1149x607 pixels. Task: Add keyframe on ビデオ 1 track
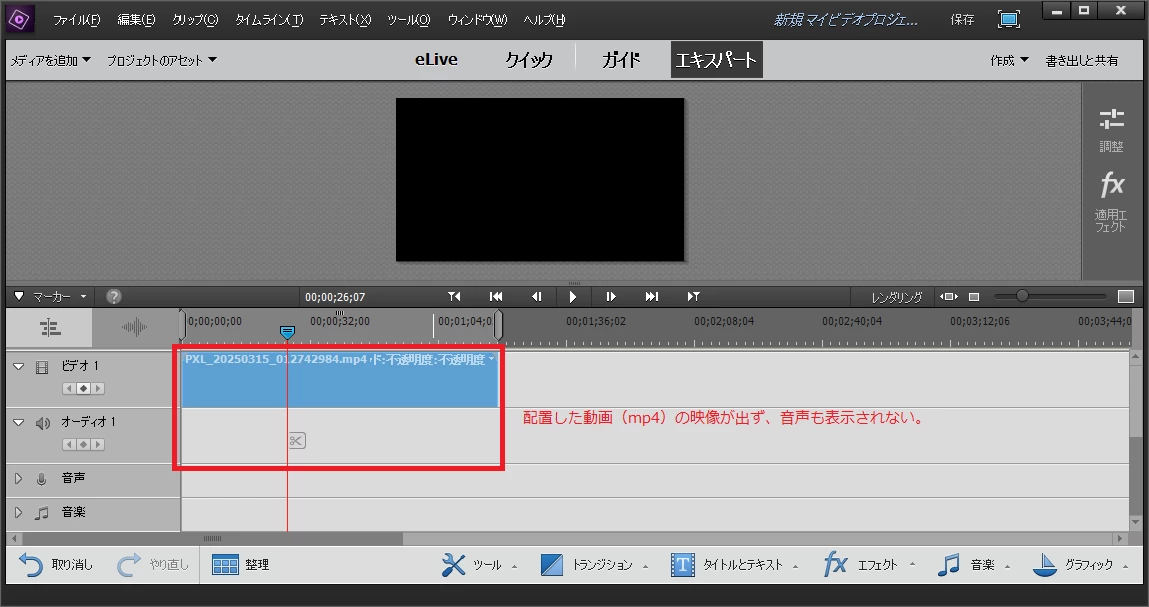[x=84, y=389]
